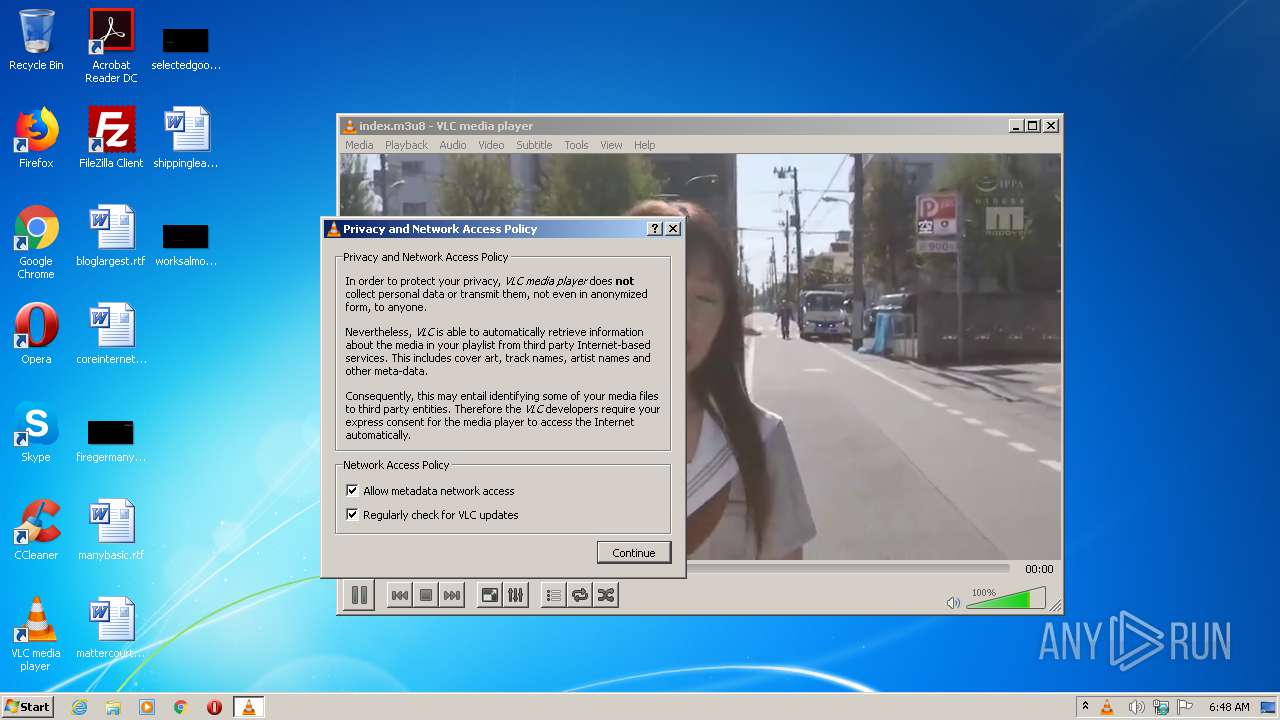
Task: Click the 00:00 elapsed time label
Action: [1039, 569]
